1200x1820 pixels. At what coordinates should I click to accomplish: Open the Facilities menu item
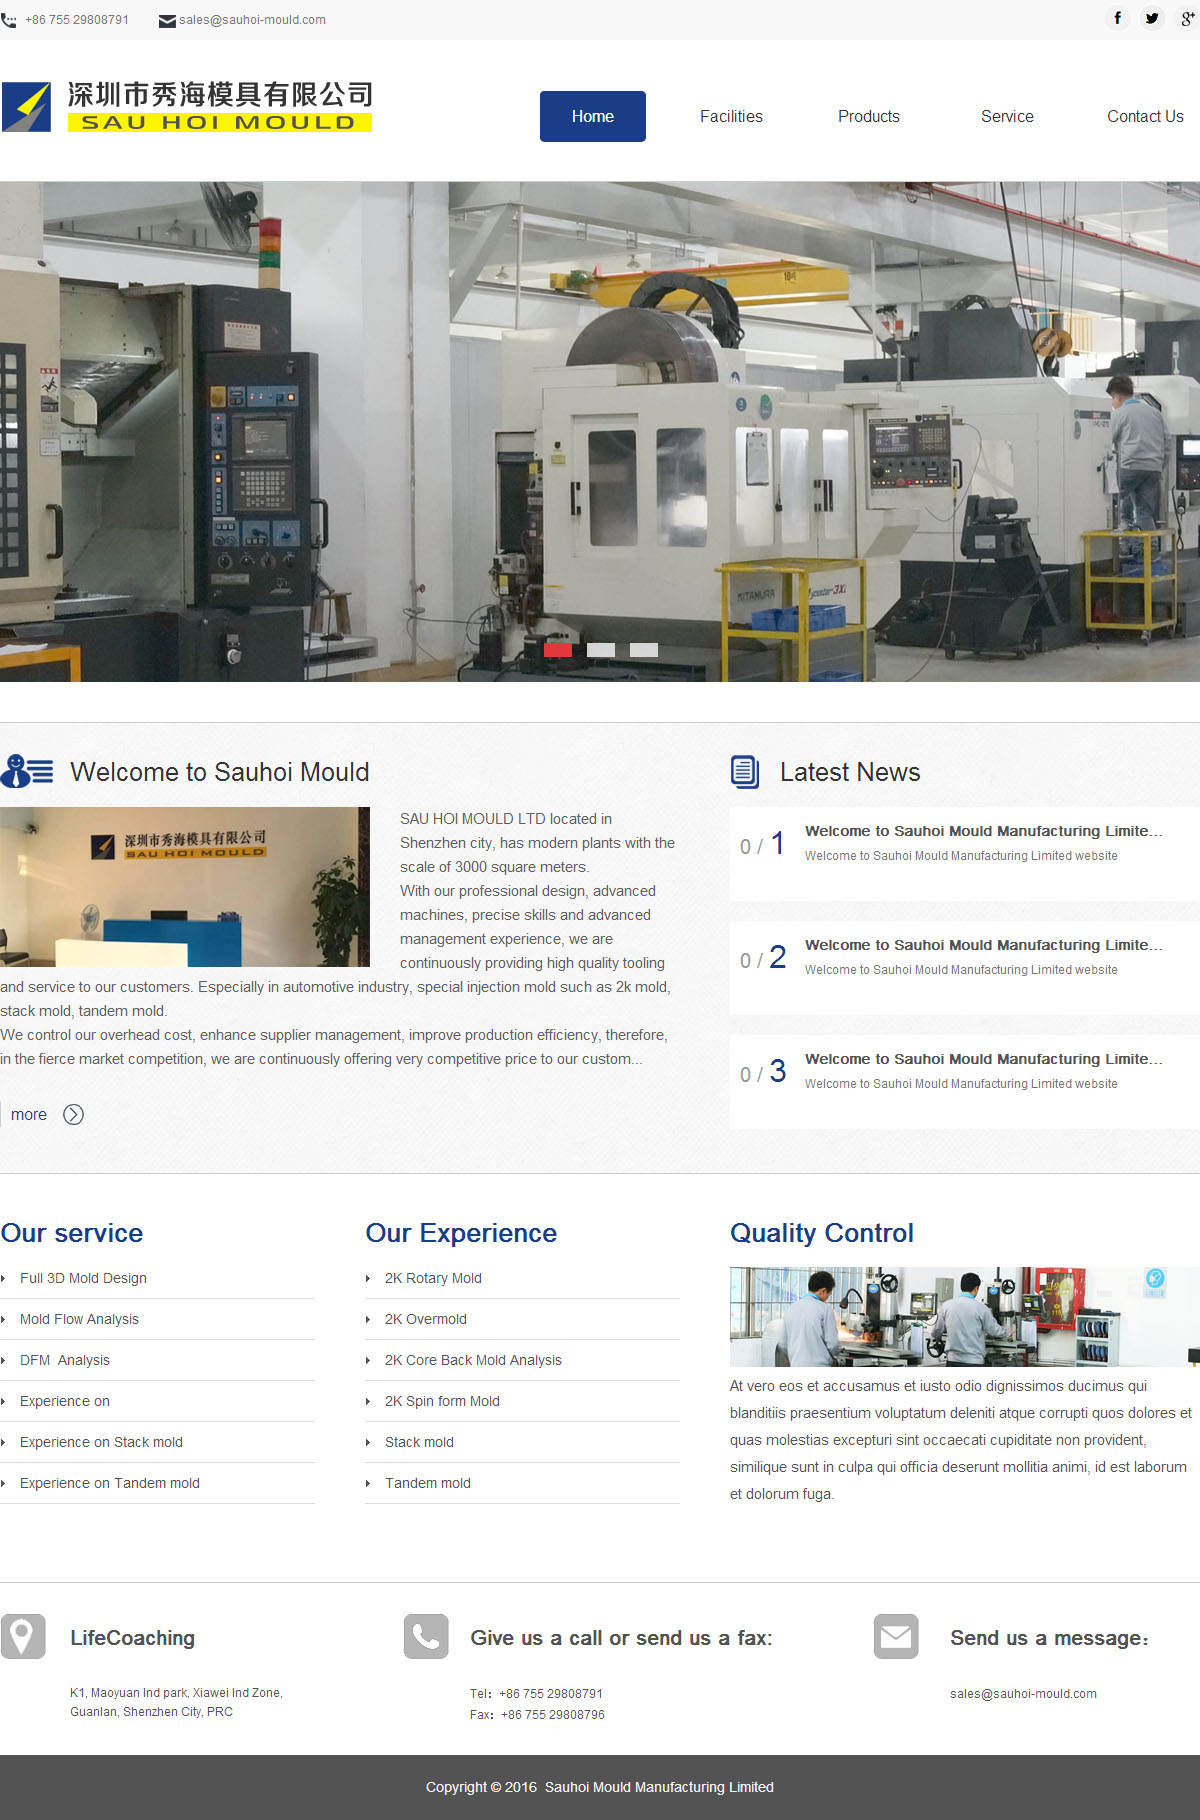tap(731, 116)
